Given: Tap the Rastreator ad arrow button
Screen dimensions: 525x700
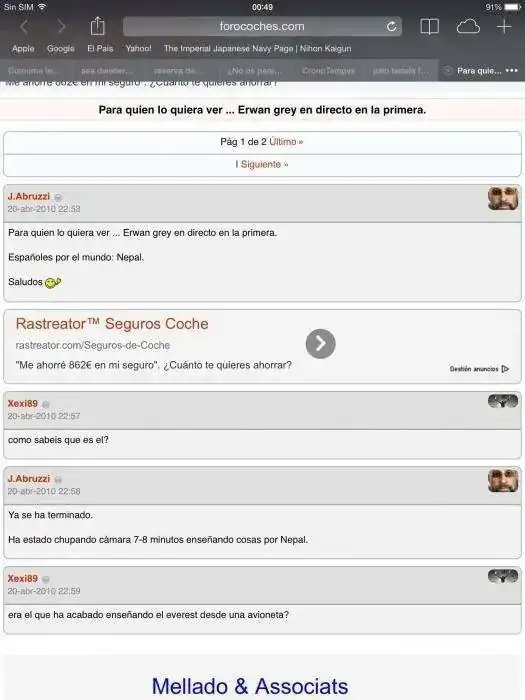Looking at the screenshot, I should tap(321, 343).
